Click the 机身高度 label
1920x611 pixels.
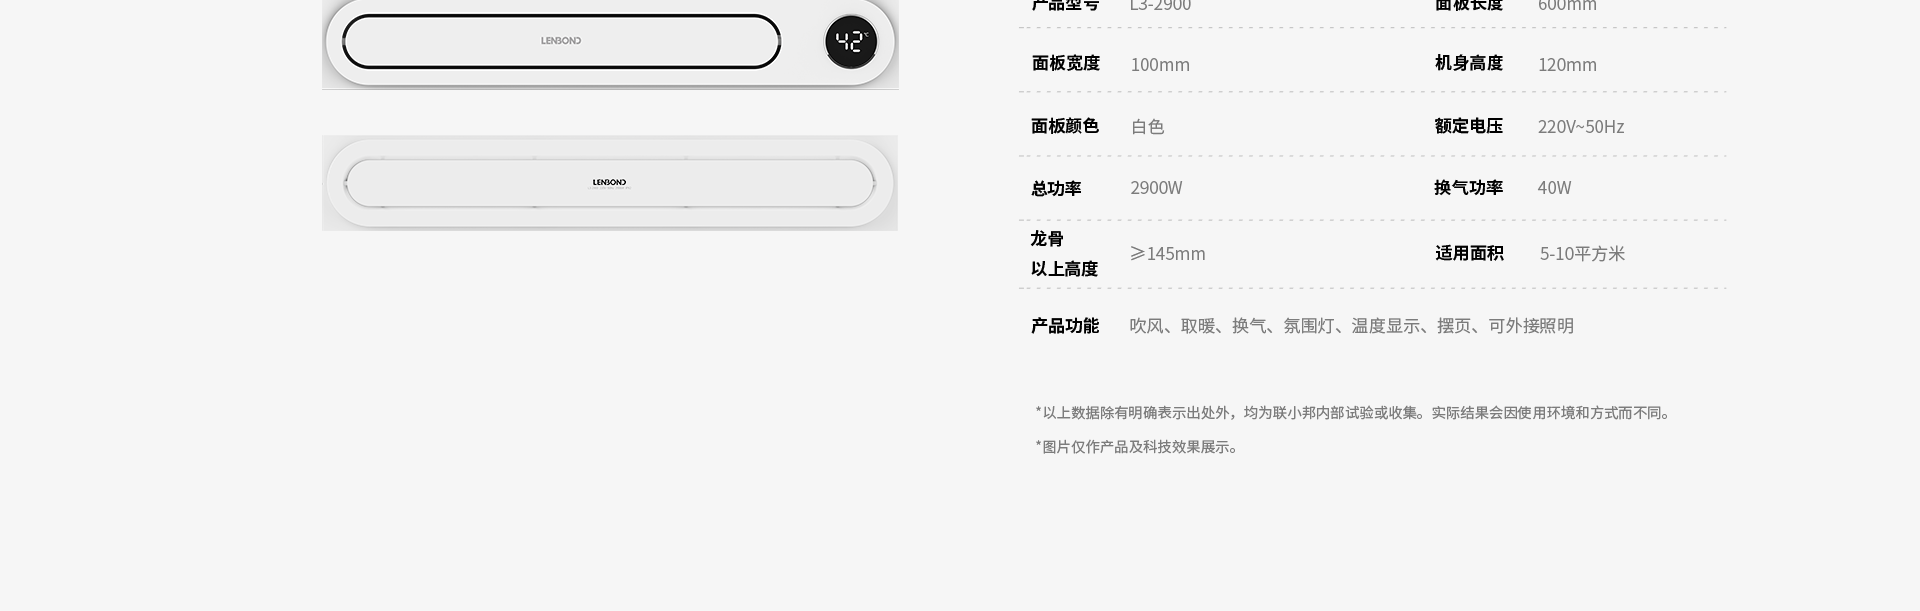pyautogui.click(x=1469, y=63)
